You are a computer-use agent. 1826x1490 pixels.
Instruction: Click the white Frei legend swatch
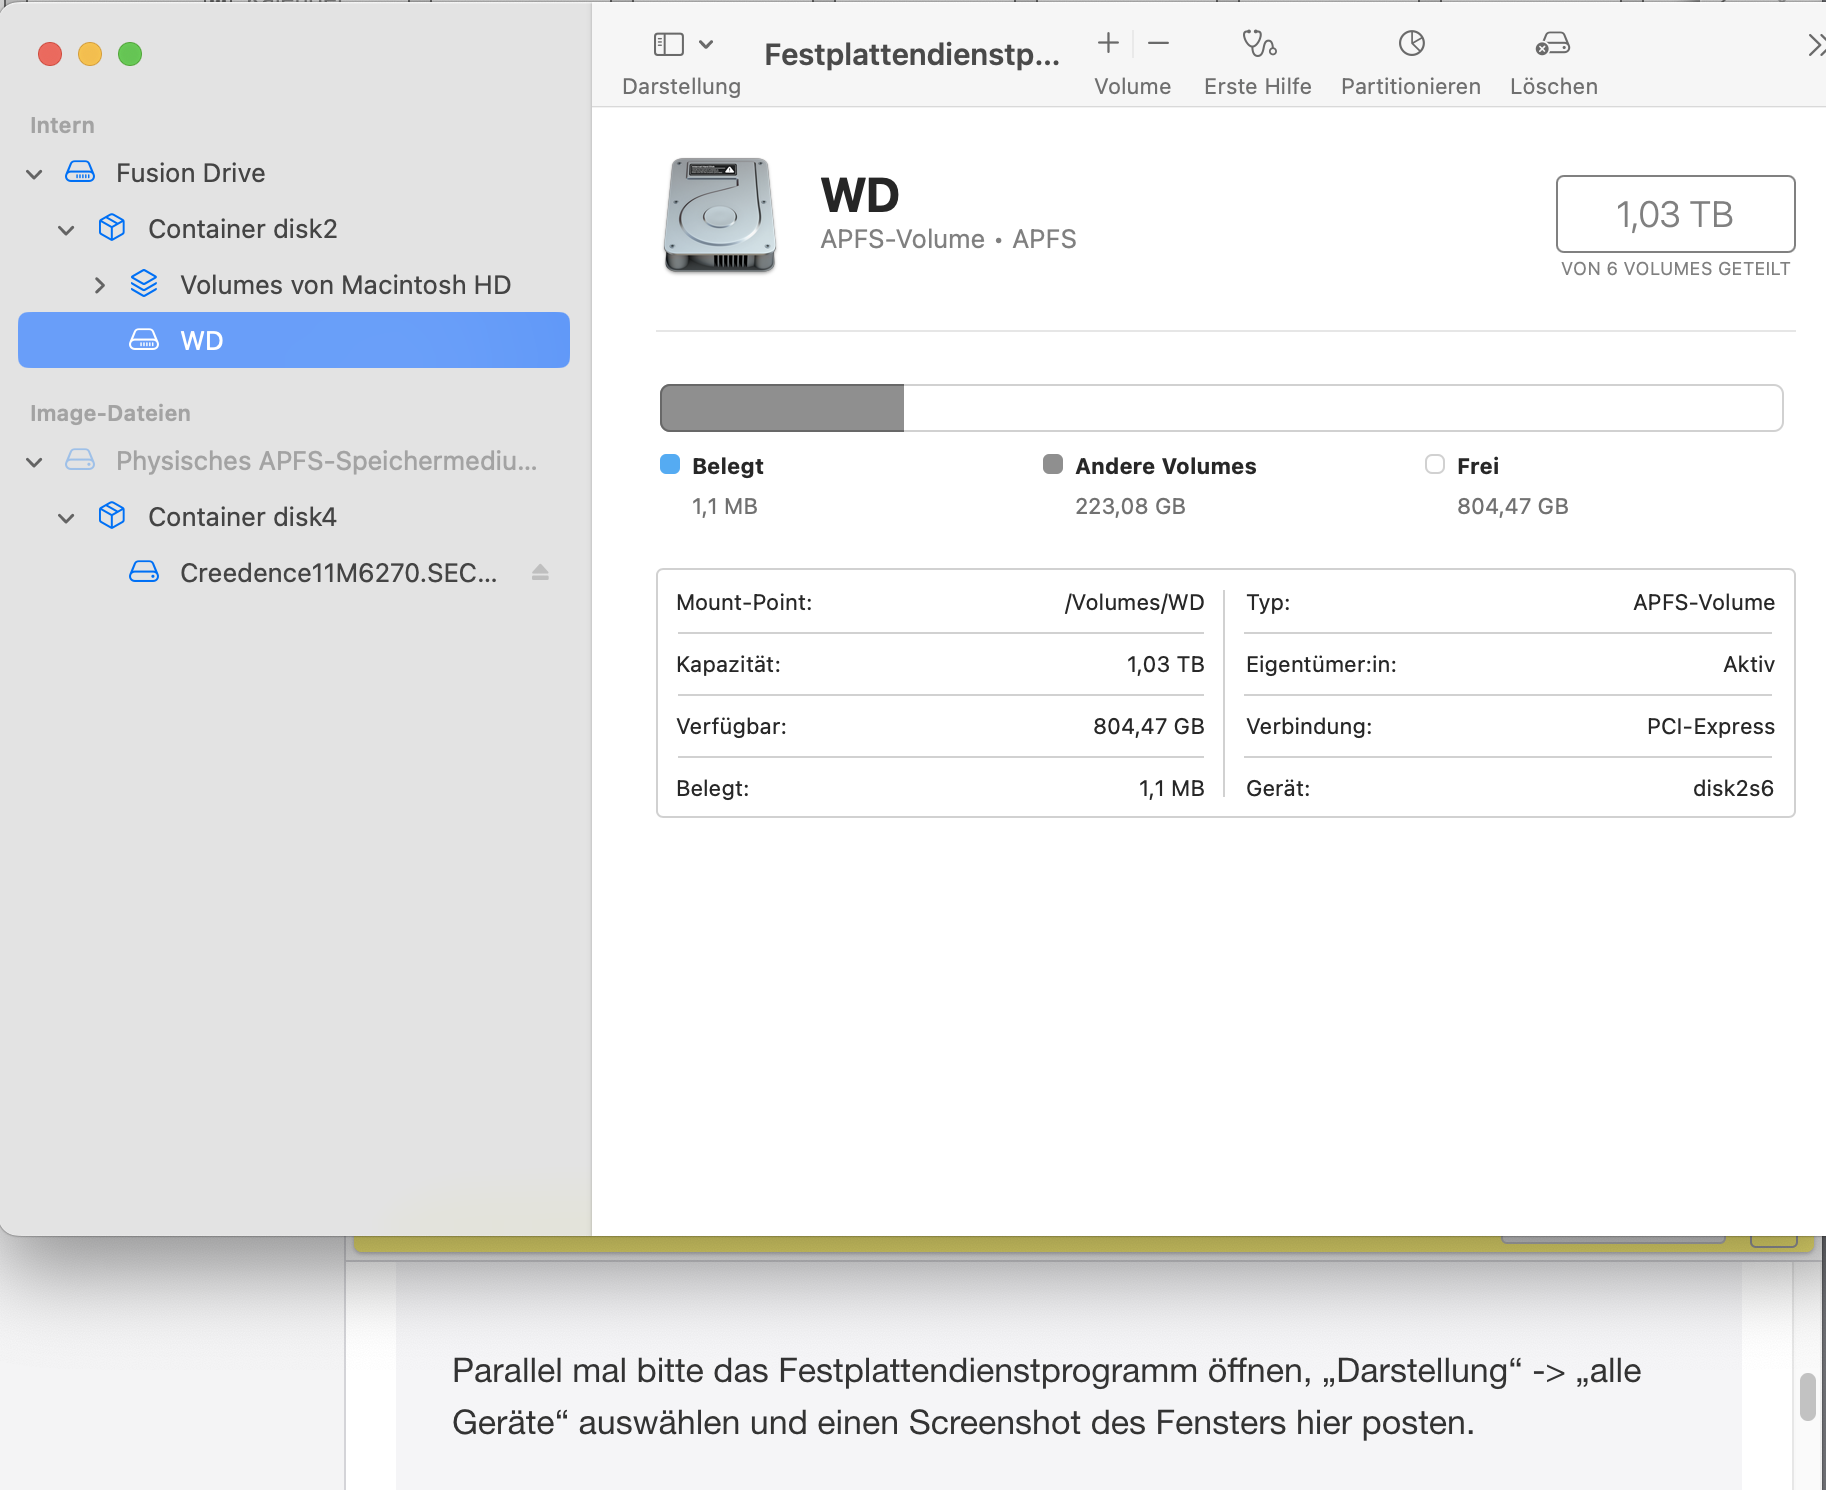(x=1435, y=464)
